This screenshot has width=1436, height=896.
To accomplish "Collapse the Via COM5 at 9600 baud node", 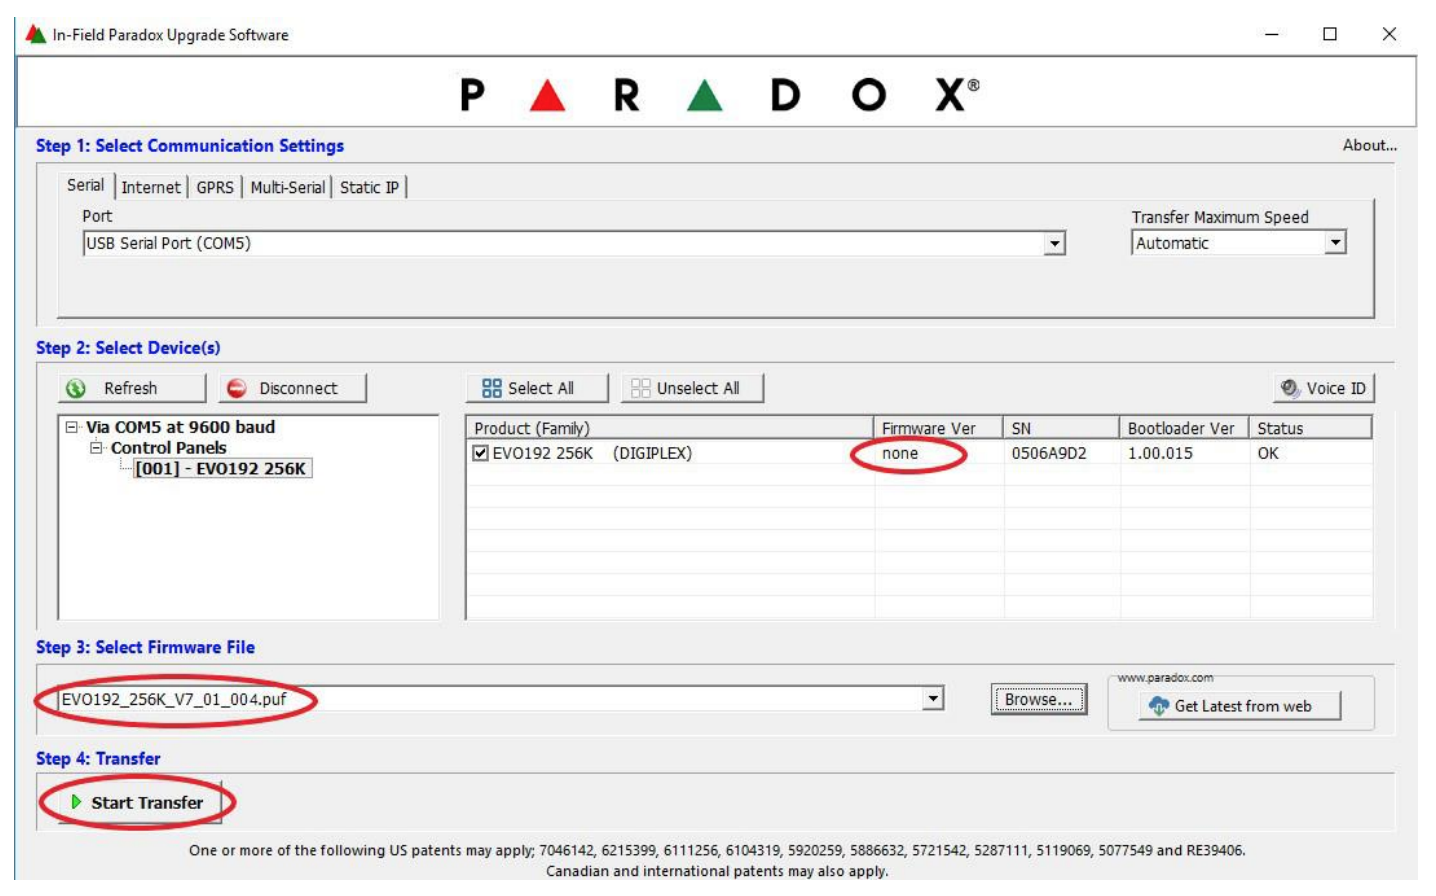I will (72, 427).
